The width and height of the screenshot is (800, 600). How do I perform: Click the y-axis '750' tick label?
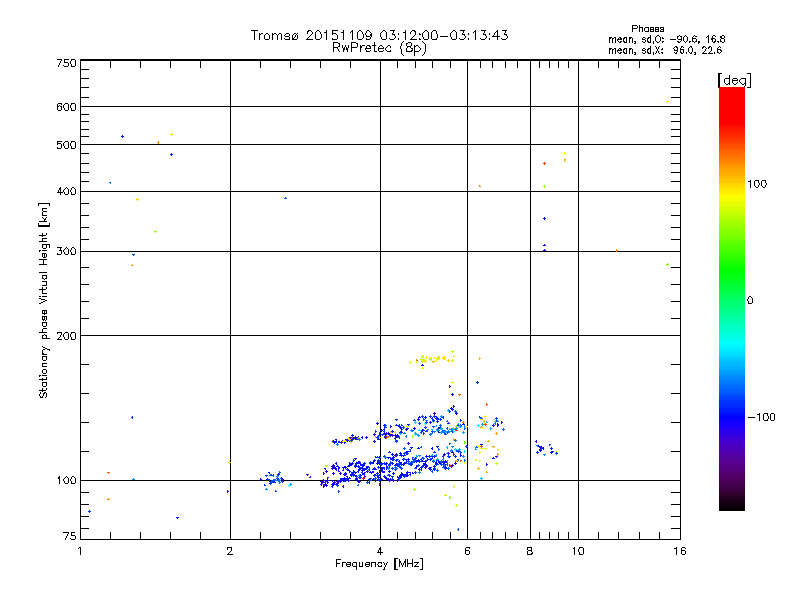pos(66,63)
